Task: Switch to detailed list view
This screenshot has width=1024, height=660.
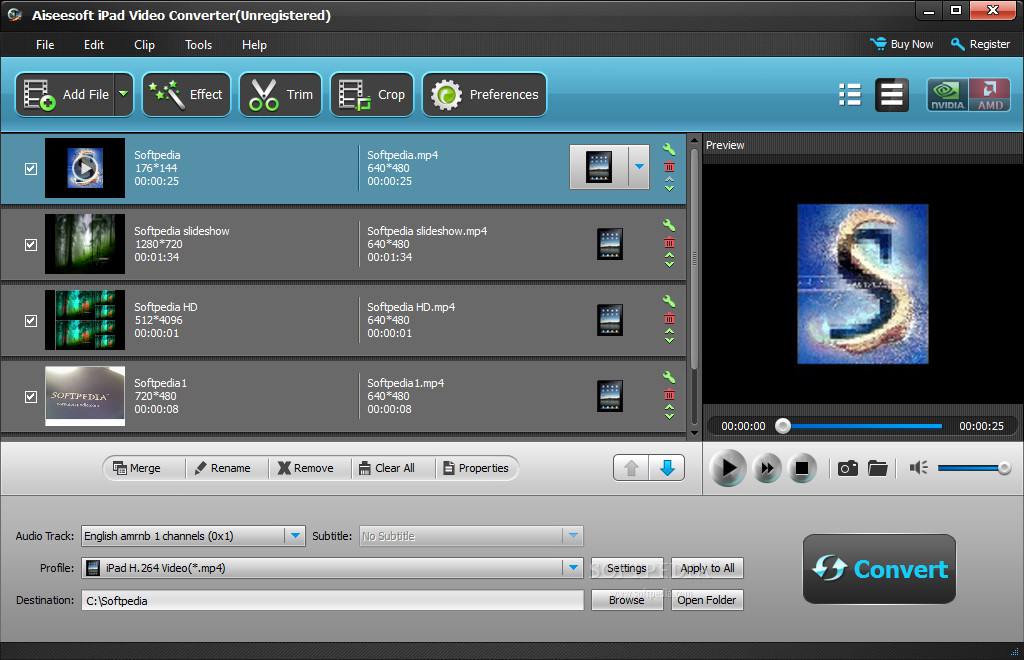Action: pos(850,95)
